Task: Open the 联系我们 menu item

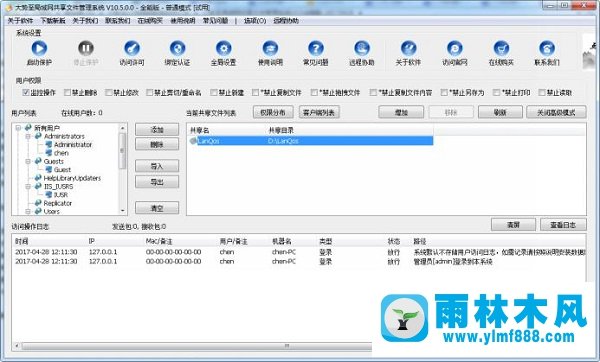Action: coord(118,21)
